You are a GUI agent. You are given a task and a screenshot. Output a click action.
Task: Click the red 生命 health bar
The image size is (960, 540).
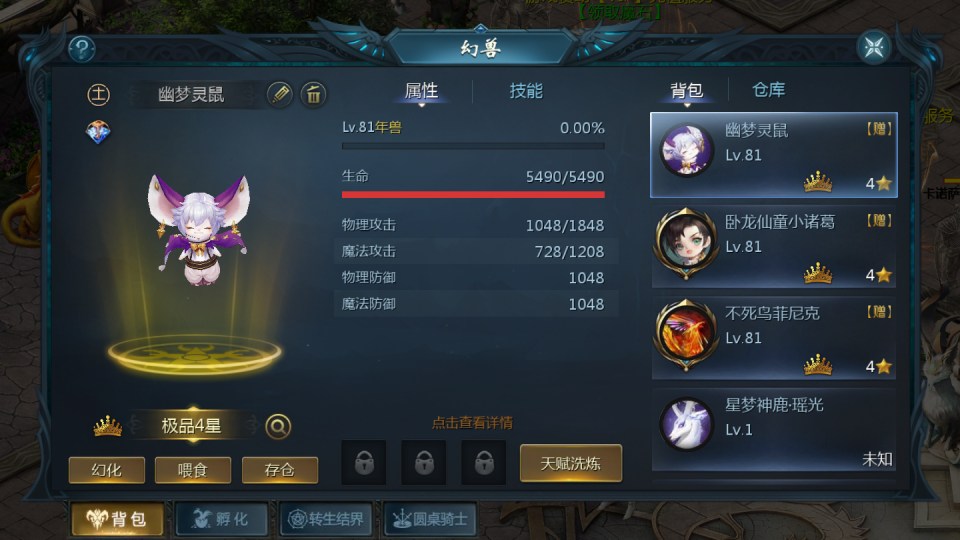point(473,195)
